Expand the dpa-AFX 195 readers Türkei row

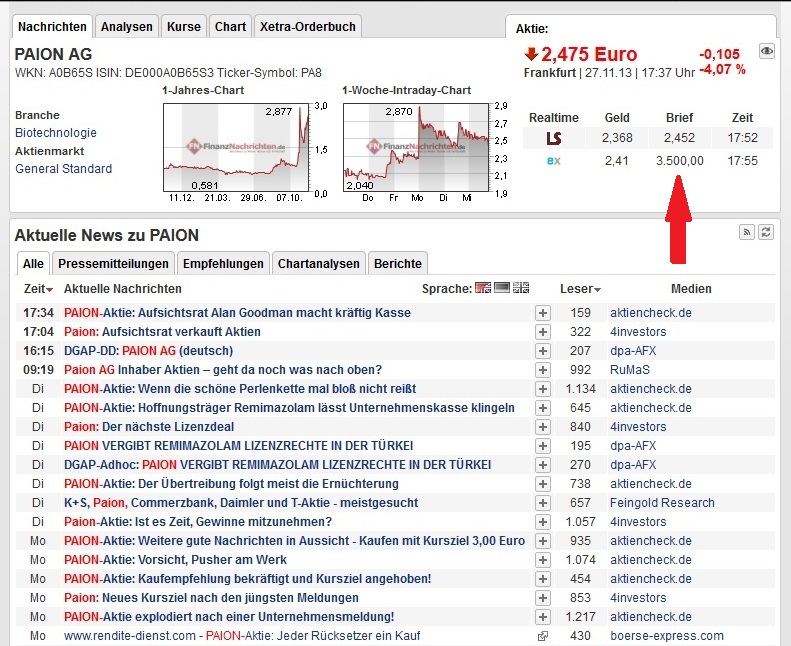(x=543, y=446)
